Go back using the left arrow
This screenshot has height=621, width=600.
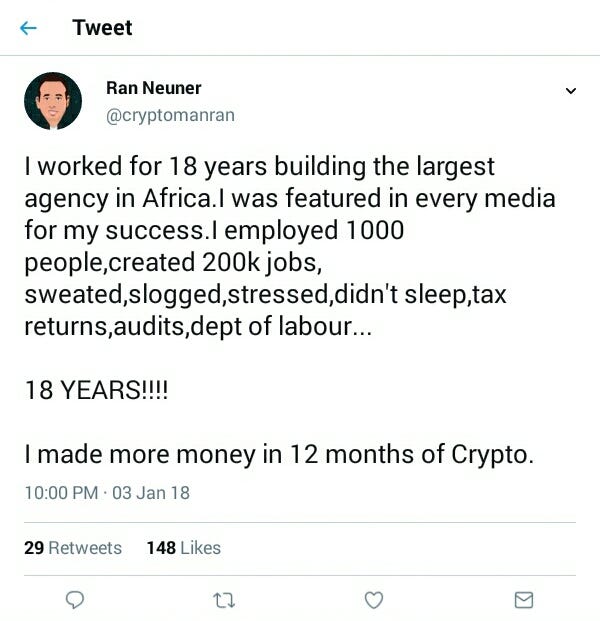click(x=28, y=28)
